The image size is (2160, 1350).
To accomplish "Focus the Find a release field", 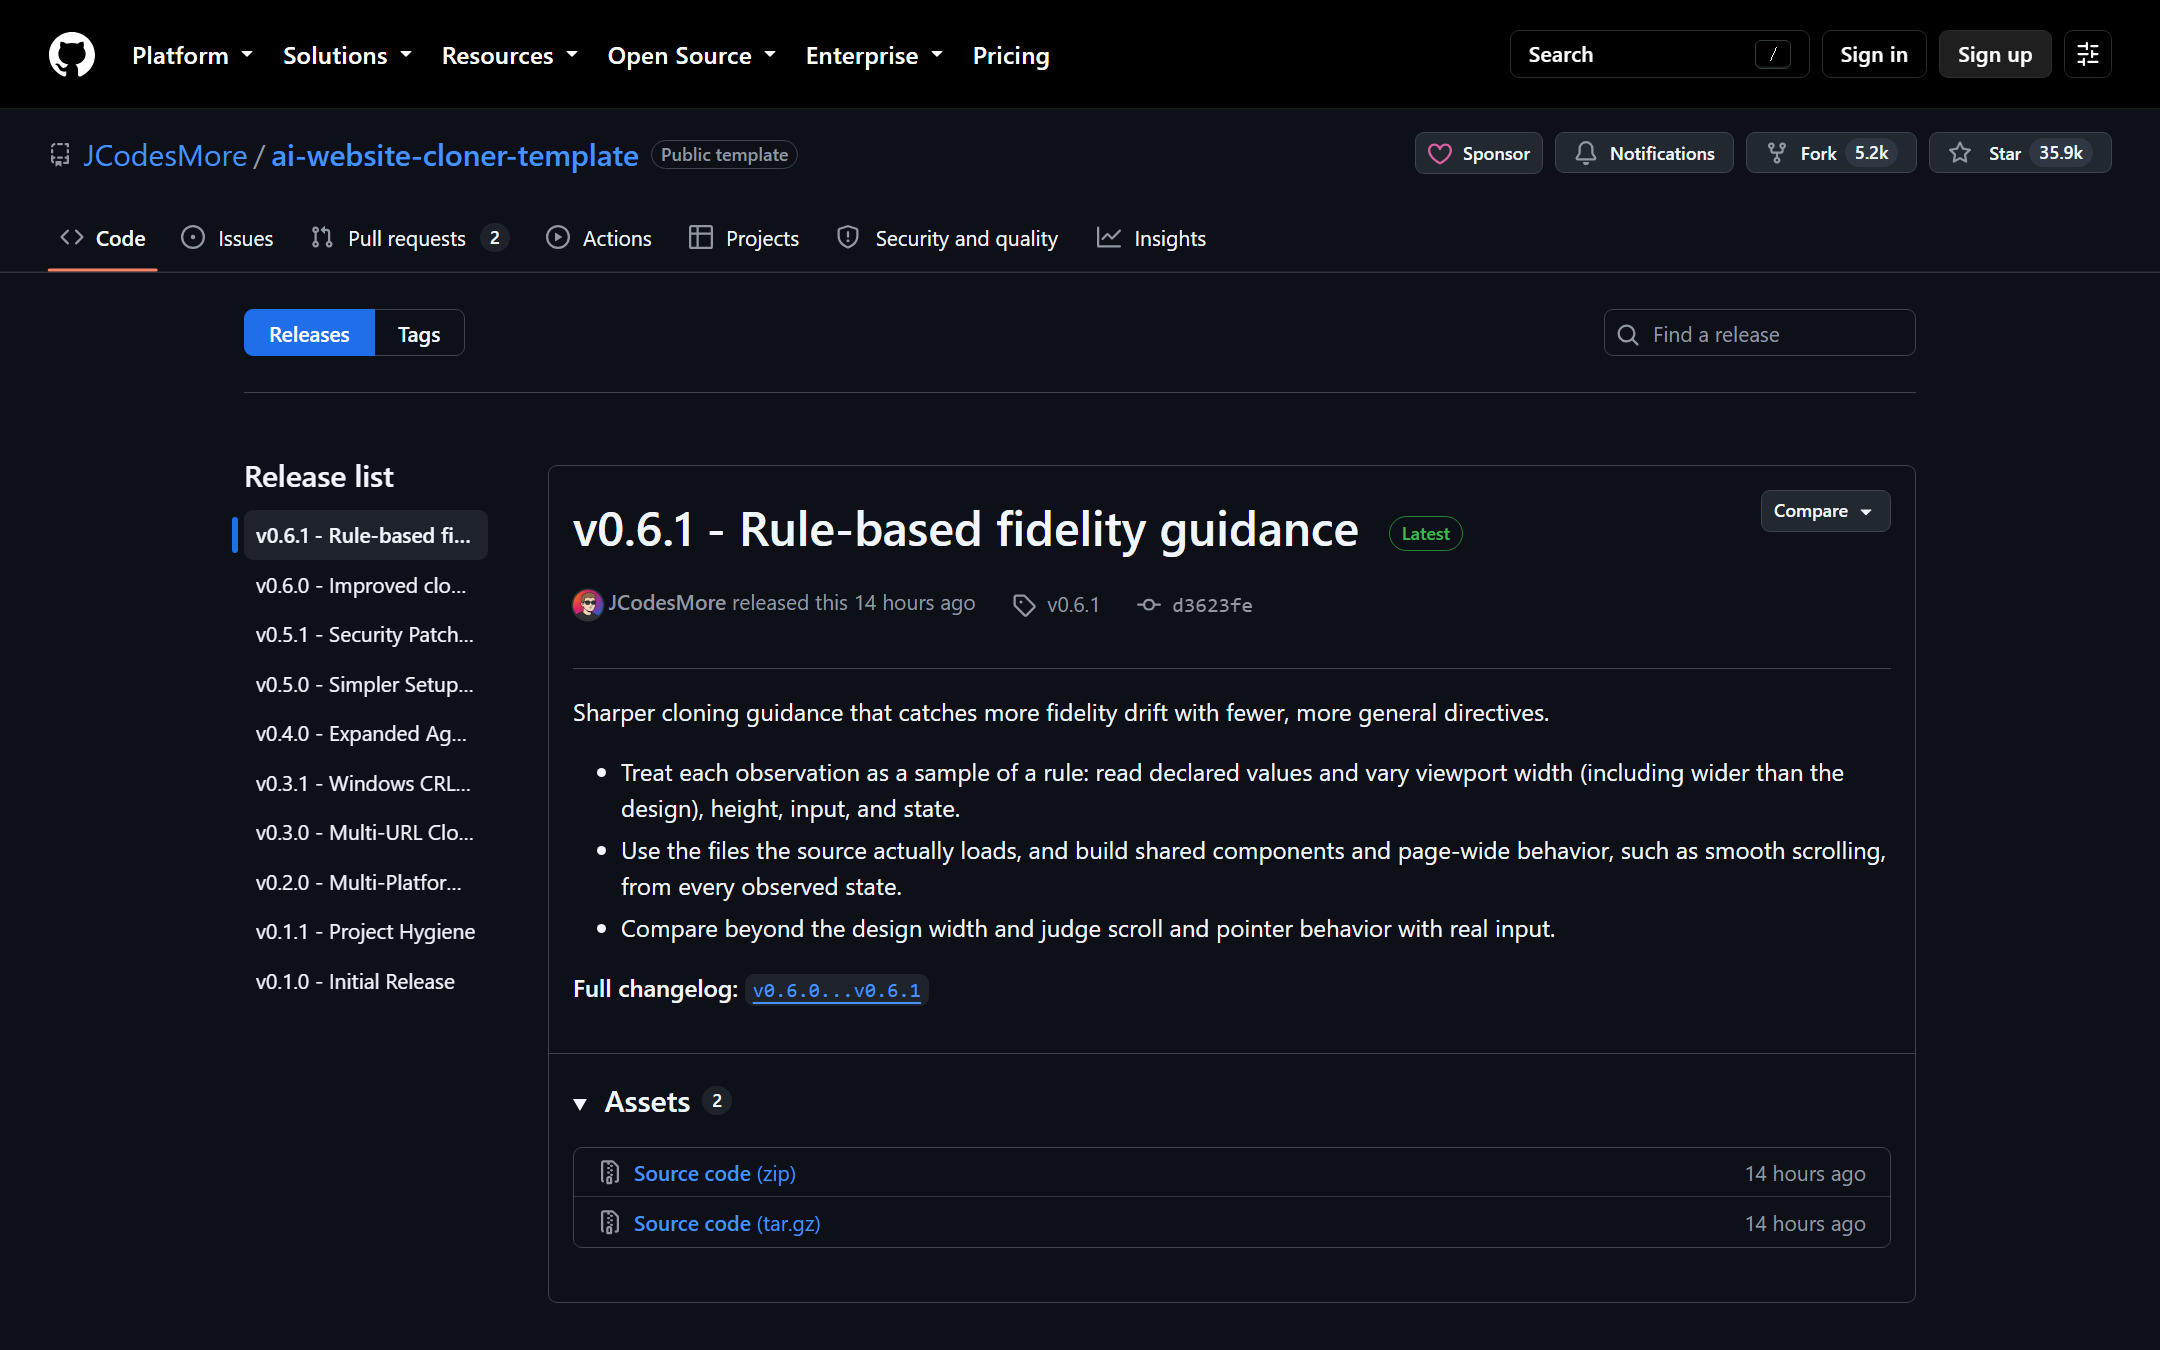I will coord(1759,333).
